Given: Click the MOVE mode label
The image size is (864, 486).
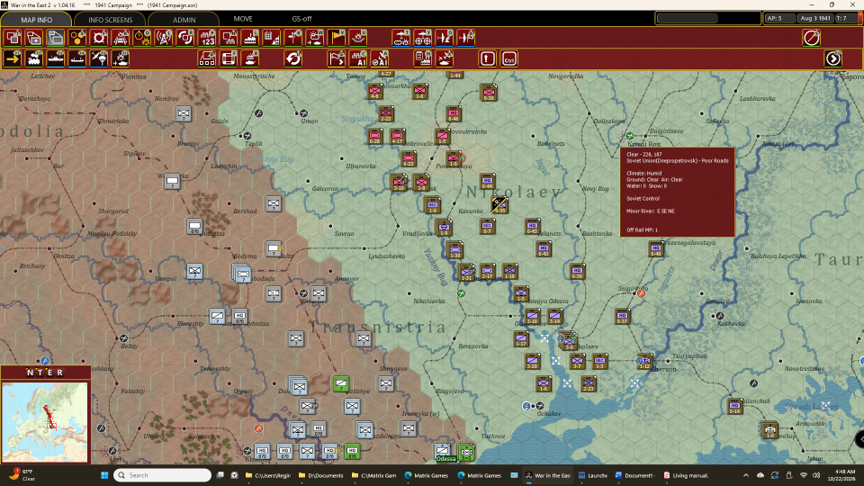Looking at the screenshot, I should (x=243, y=19).
